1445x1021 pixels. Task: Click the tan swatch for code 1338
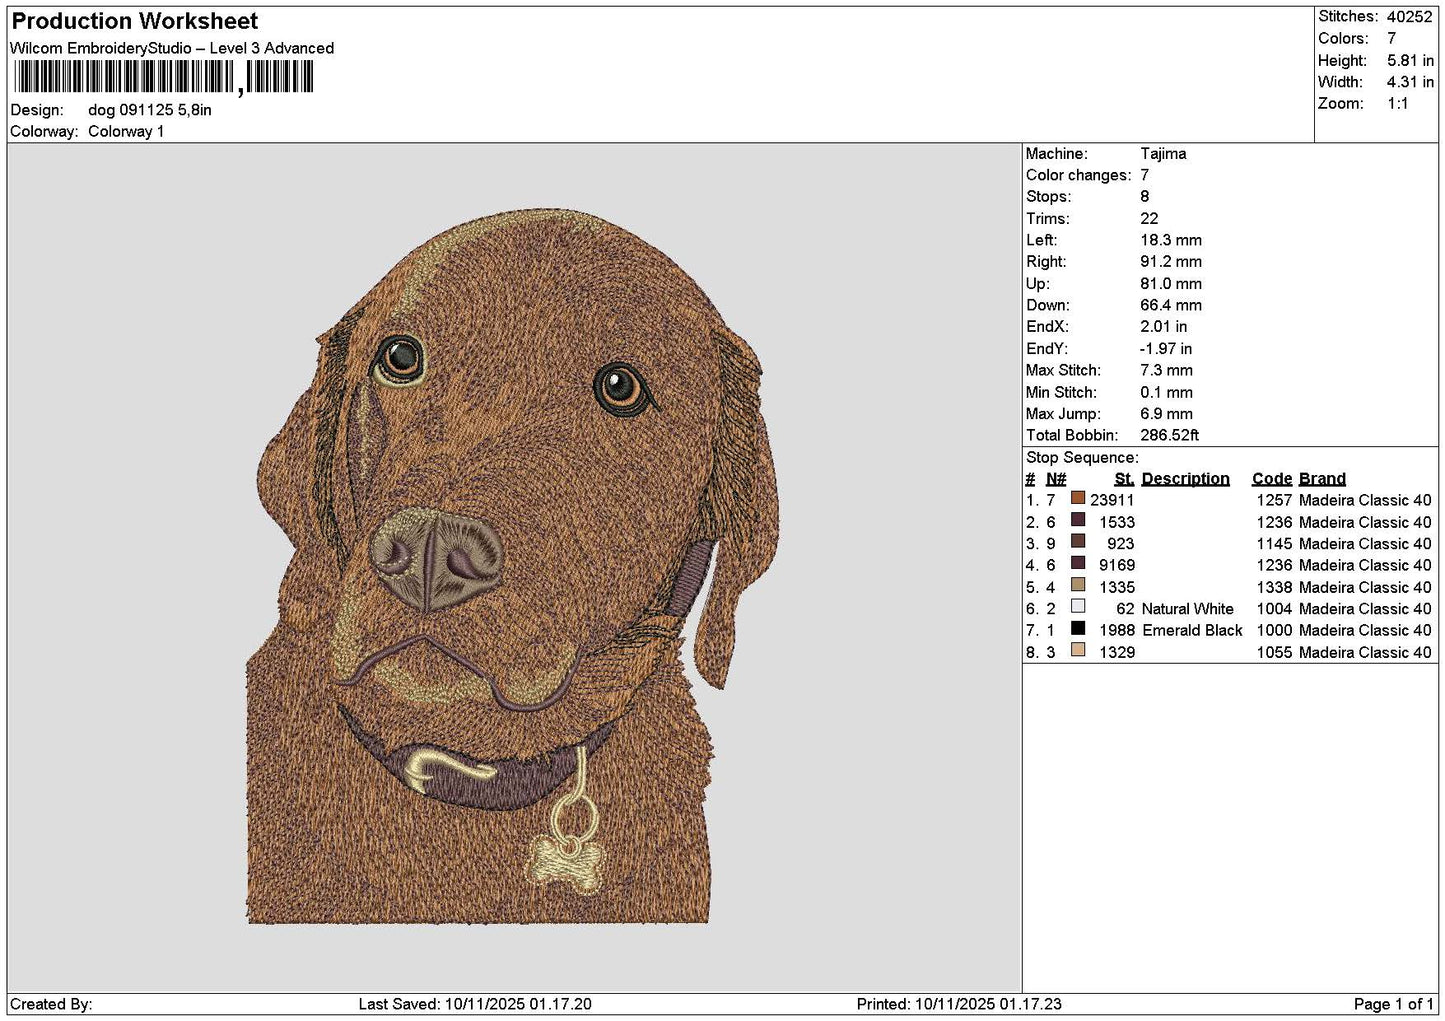point(1078,585)
